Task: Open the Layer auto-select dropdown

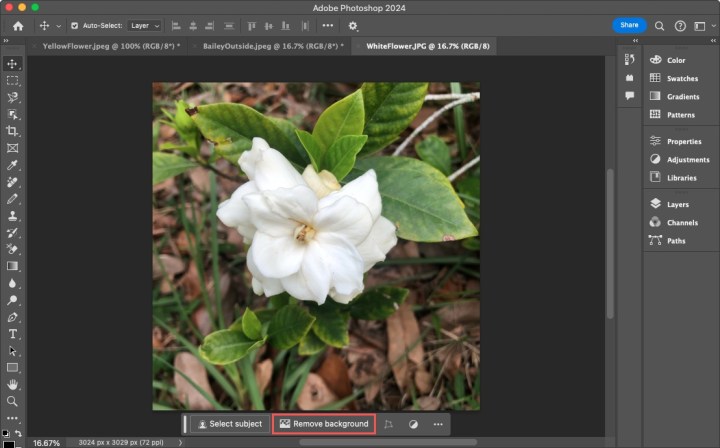Action: click(x=144, y=25)
